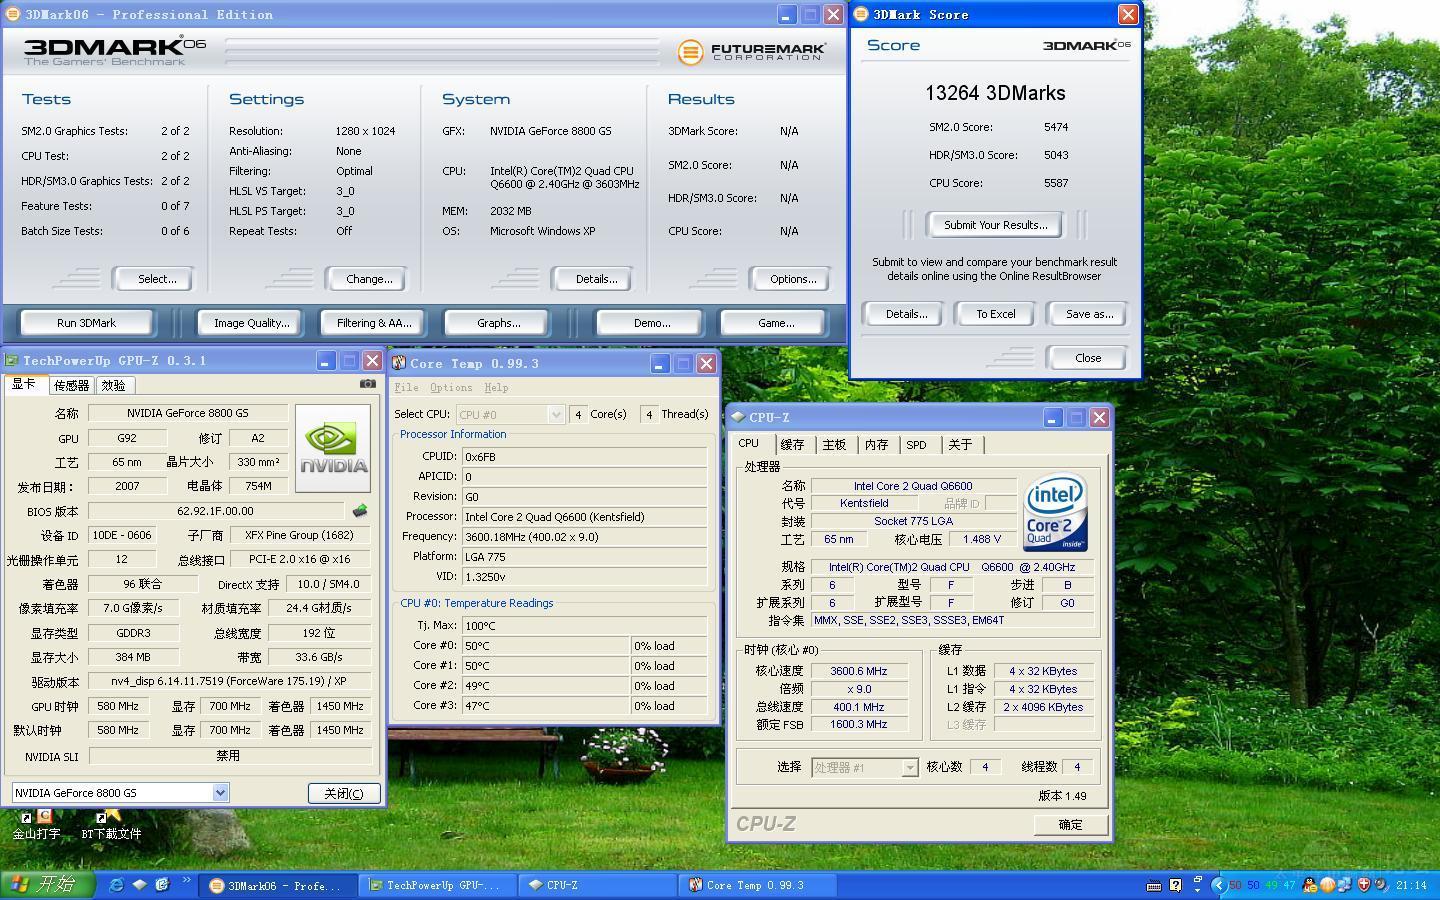Viewport: 1440px width, 900px height.
Task: Click the Graphs... button
Action: click(498, 323)
